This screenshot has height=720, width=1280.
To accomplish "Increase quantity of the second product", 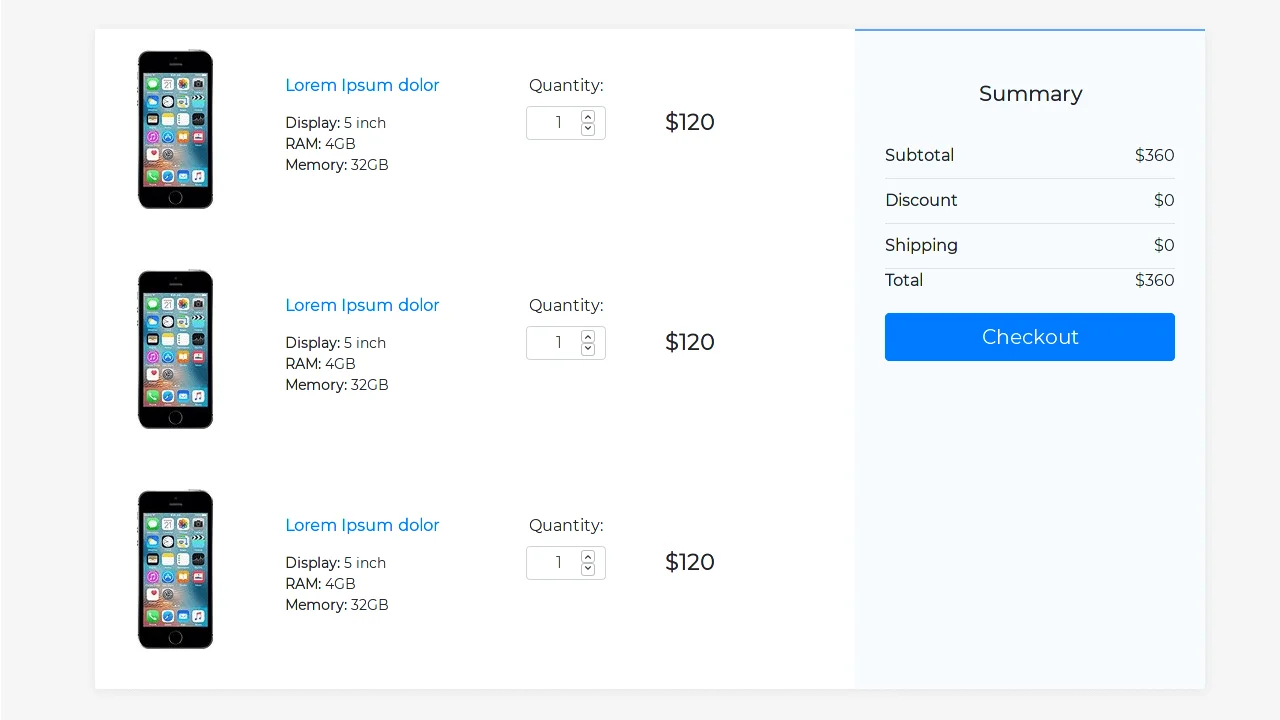I will coord(588,335).
